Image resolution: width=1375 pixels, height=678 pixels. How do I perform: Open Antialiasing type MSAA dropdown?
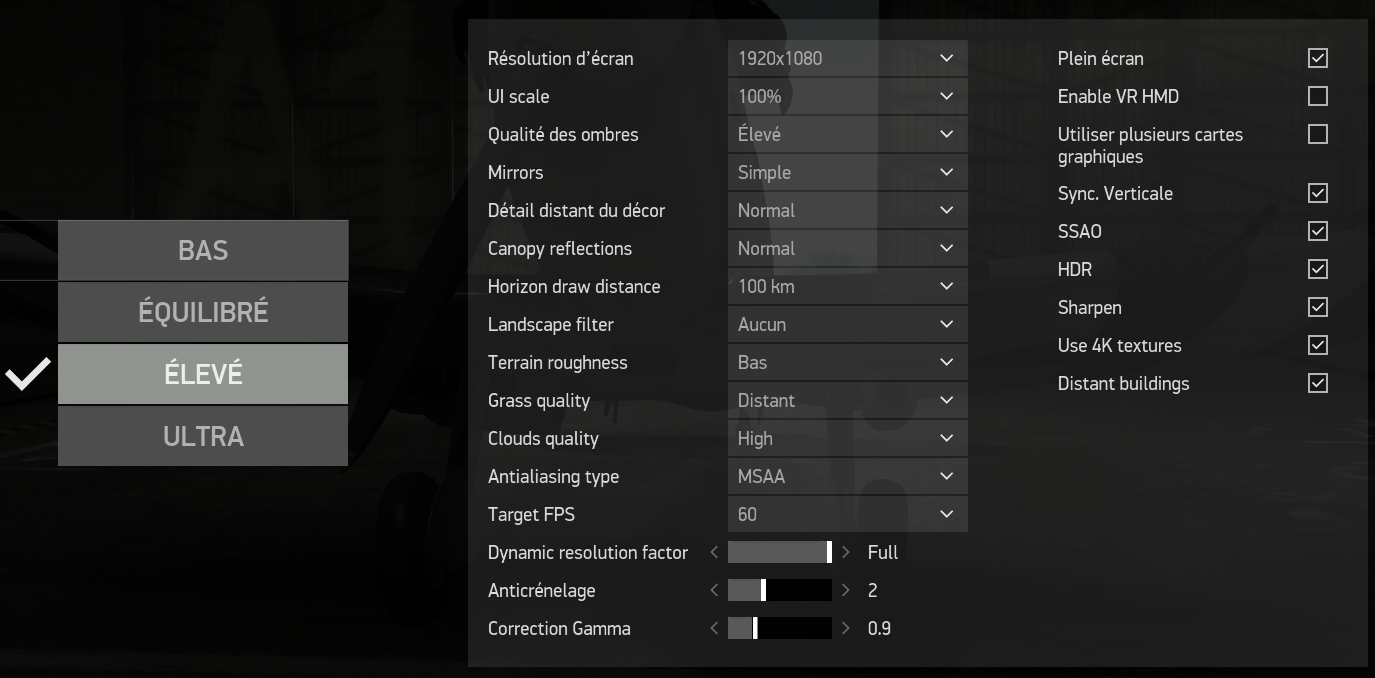[847, 476]
